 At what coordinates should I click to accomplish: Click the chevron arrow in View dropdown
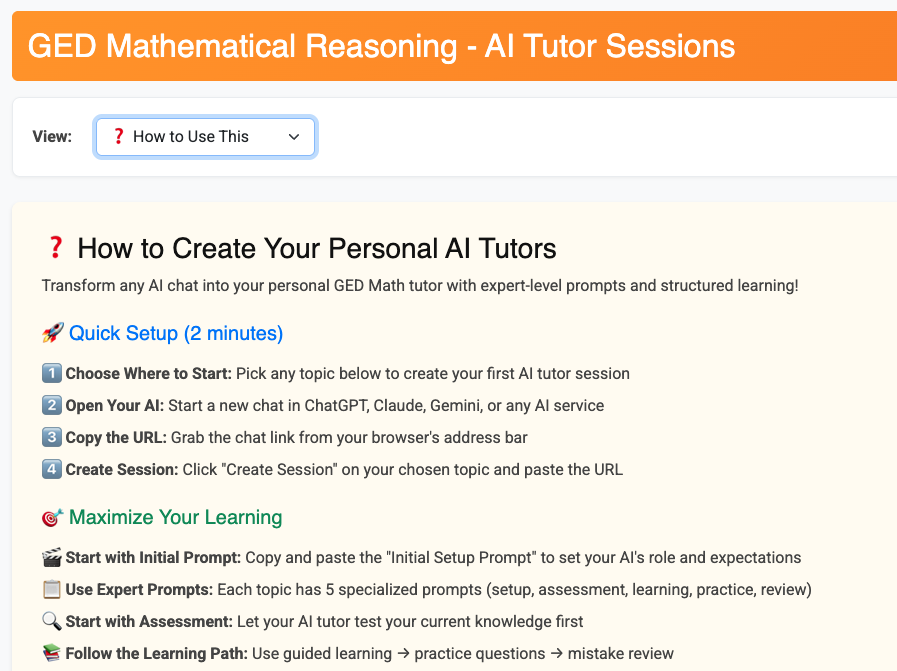[x=294, y=137]
